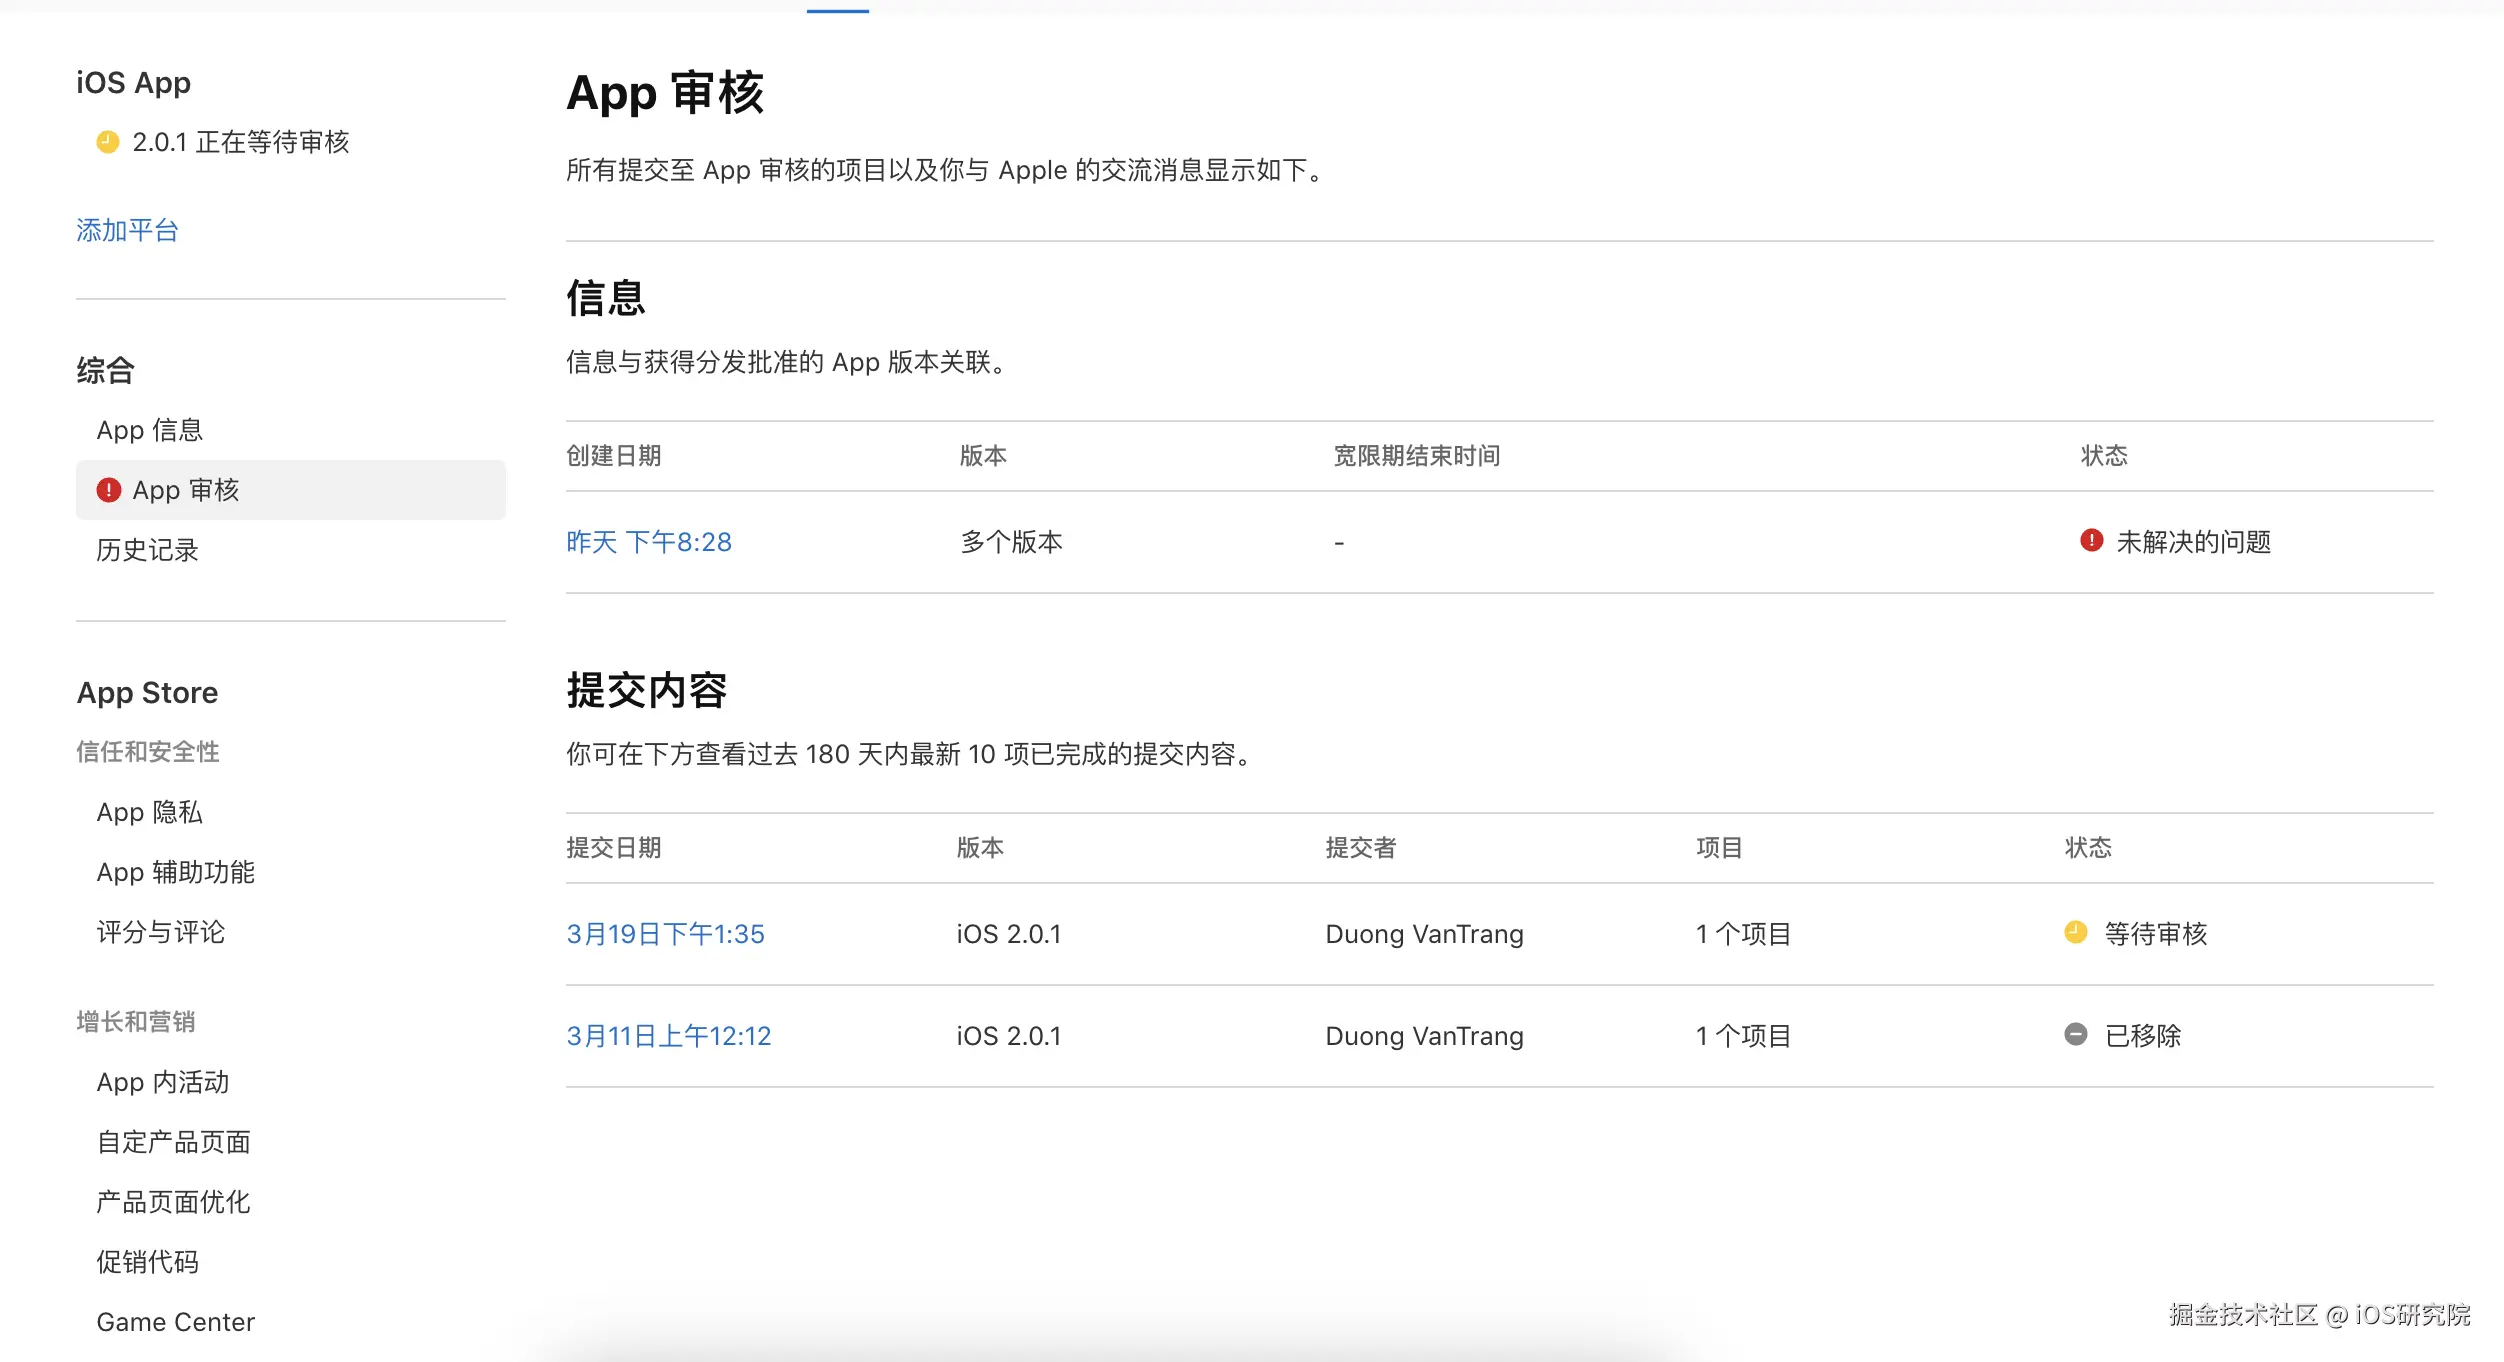Open 2.0.1 正在等待审核 version entry
2504x1362 pixels.
pyautogui.click(x=240, y=142)
